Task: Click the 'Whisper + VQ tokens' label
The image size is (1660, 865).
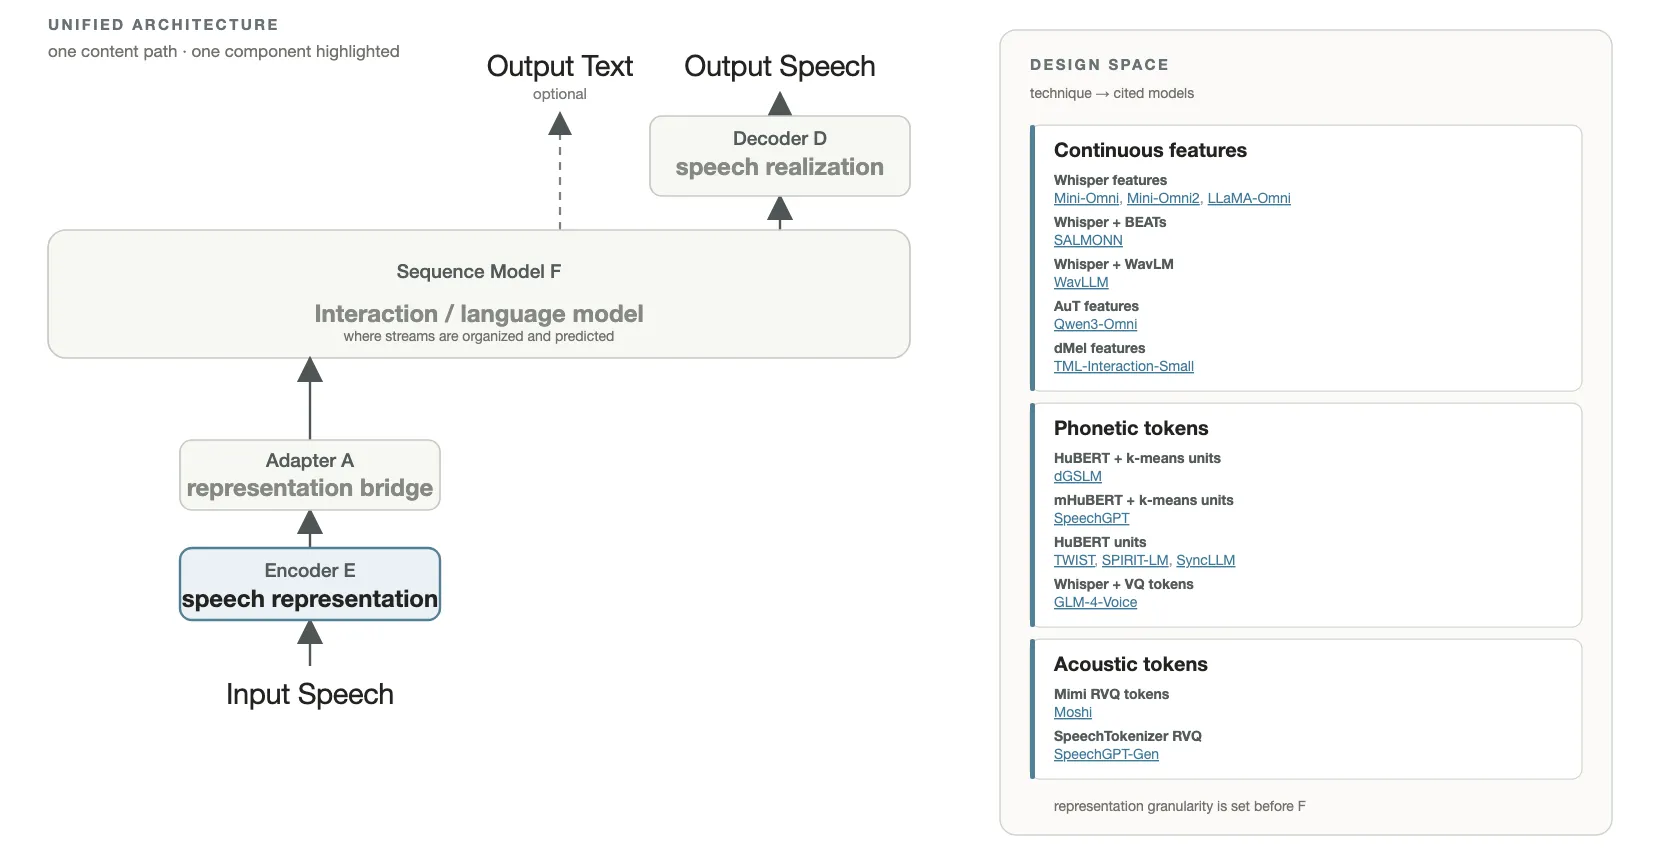Action: coord(1124,584)
